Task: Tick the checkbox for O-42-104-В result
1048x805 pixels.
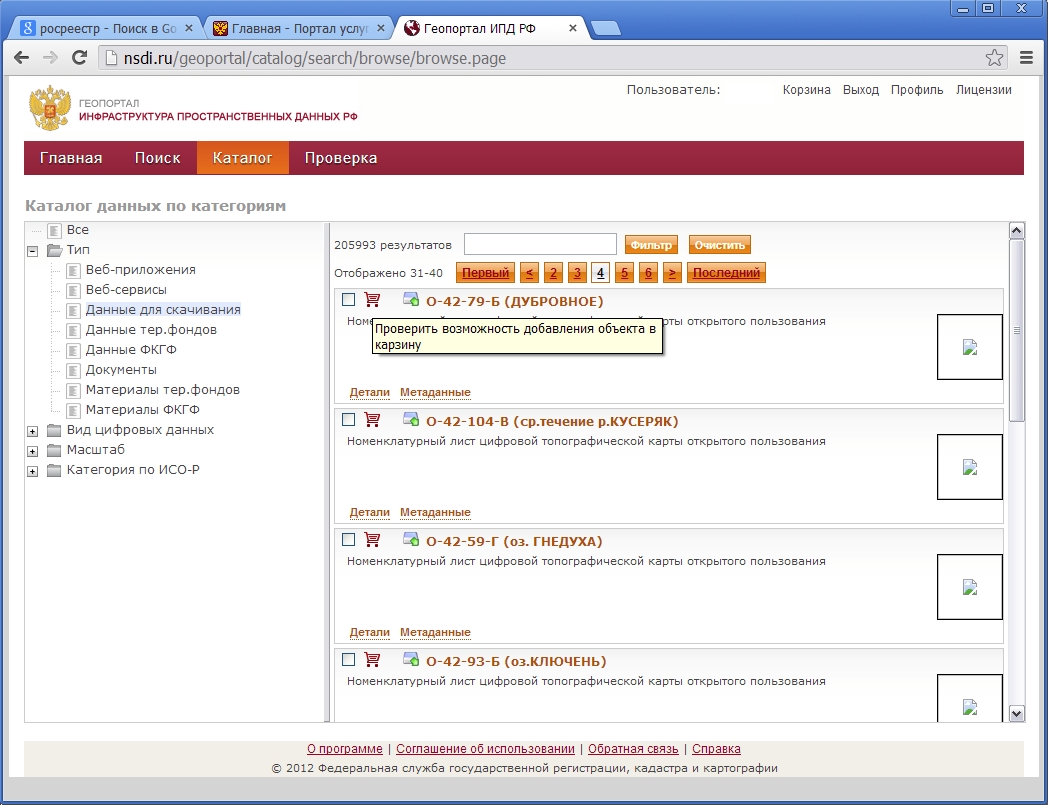Action: (x=348, y=420)
